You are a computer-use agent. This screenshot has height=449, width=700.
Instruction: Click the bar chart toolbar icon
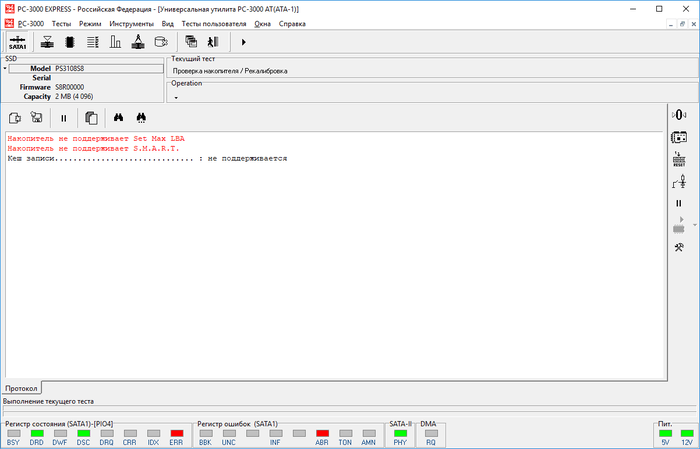(x=114, y=42)
